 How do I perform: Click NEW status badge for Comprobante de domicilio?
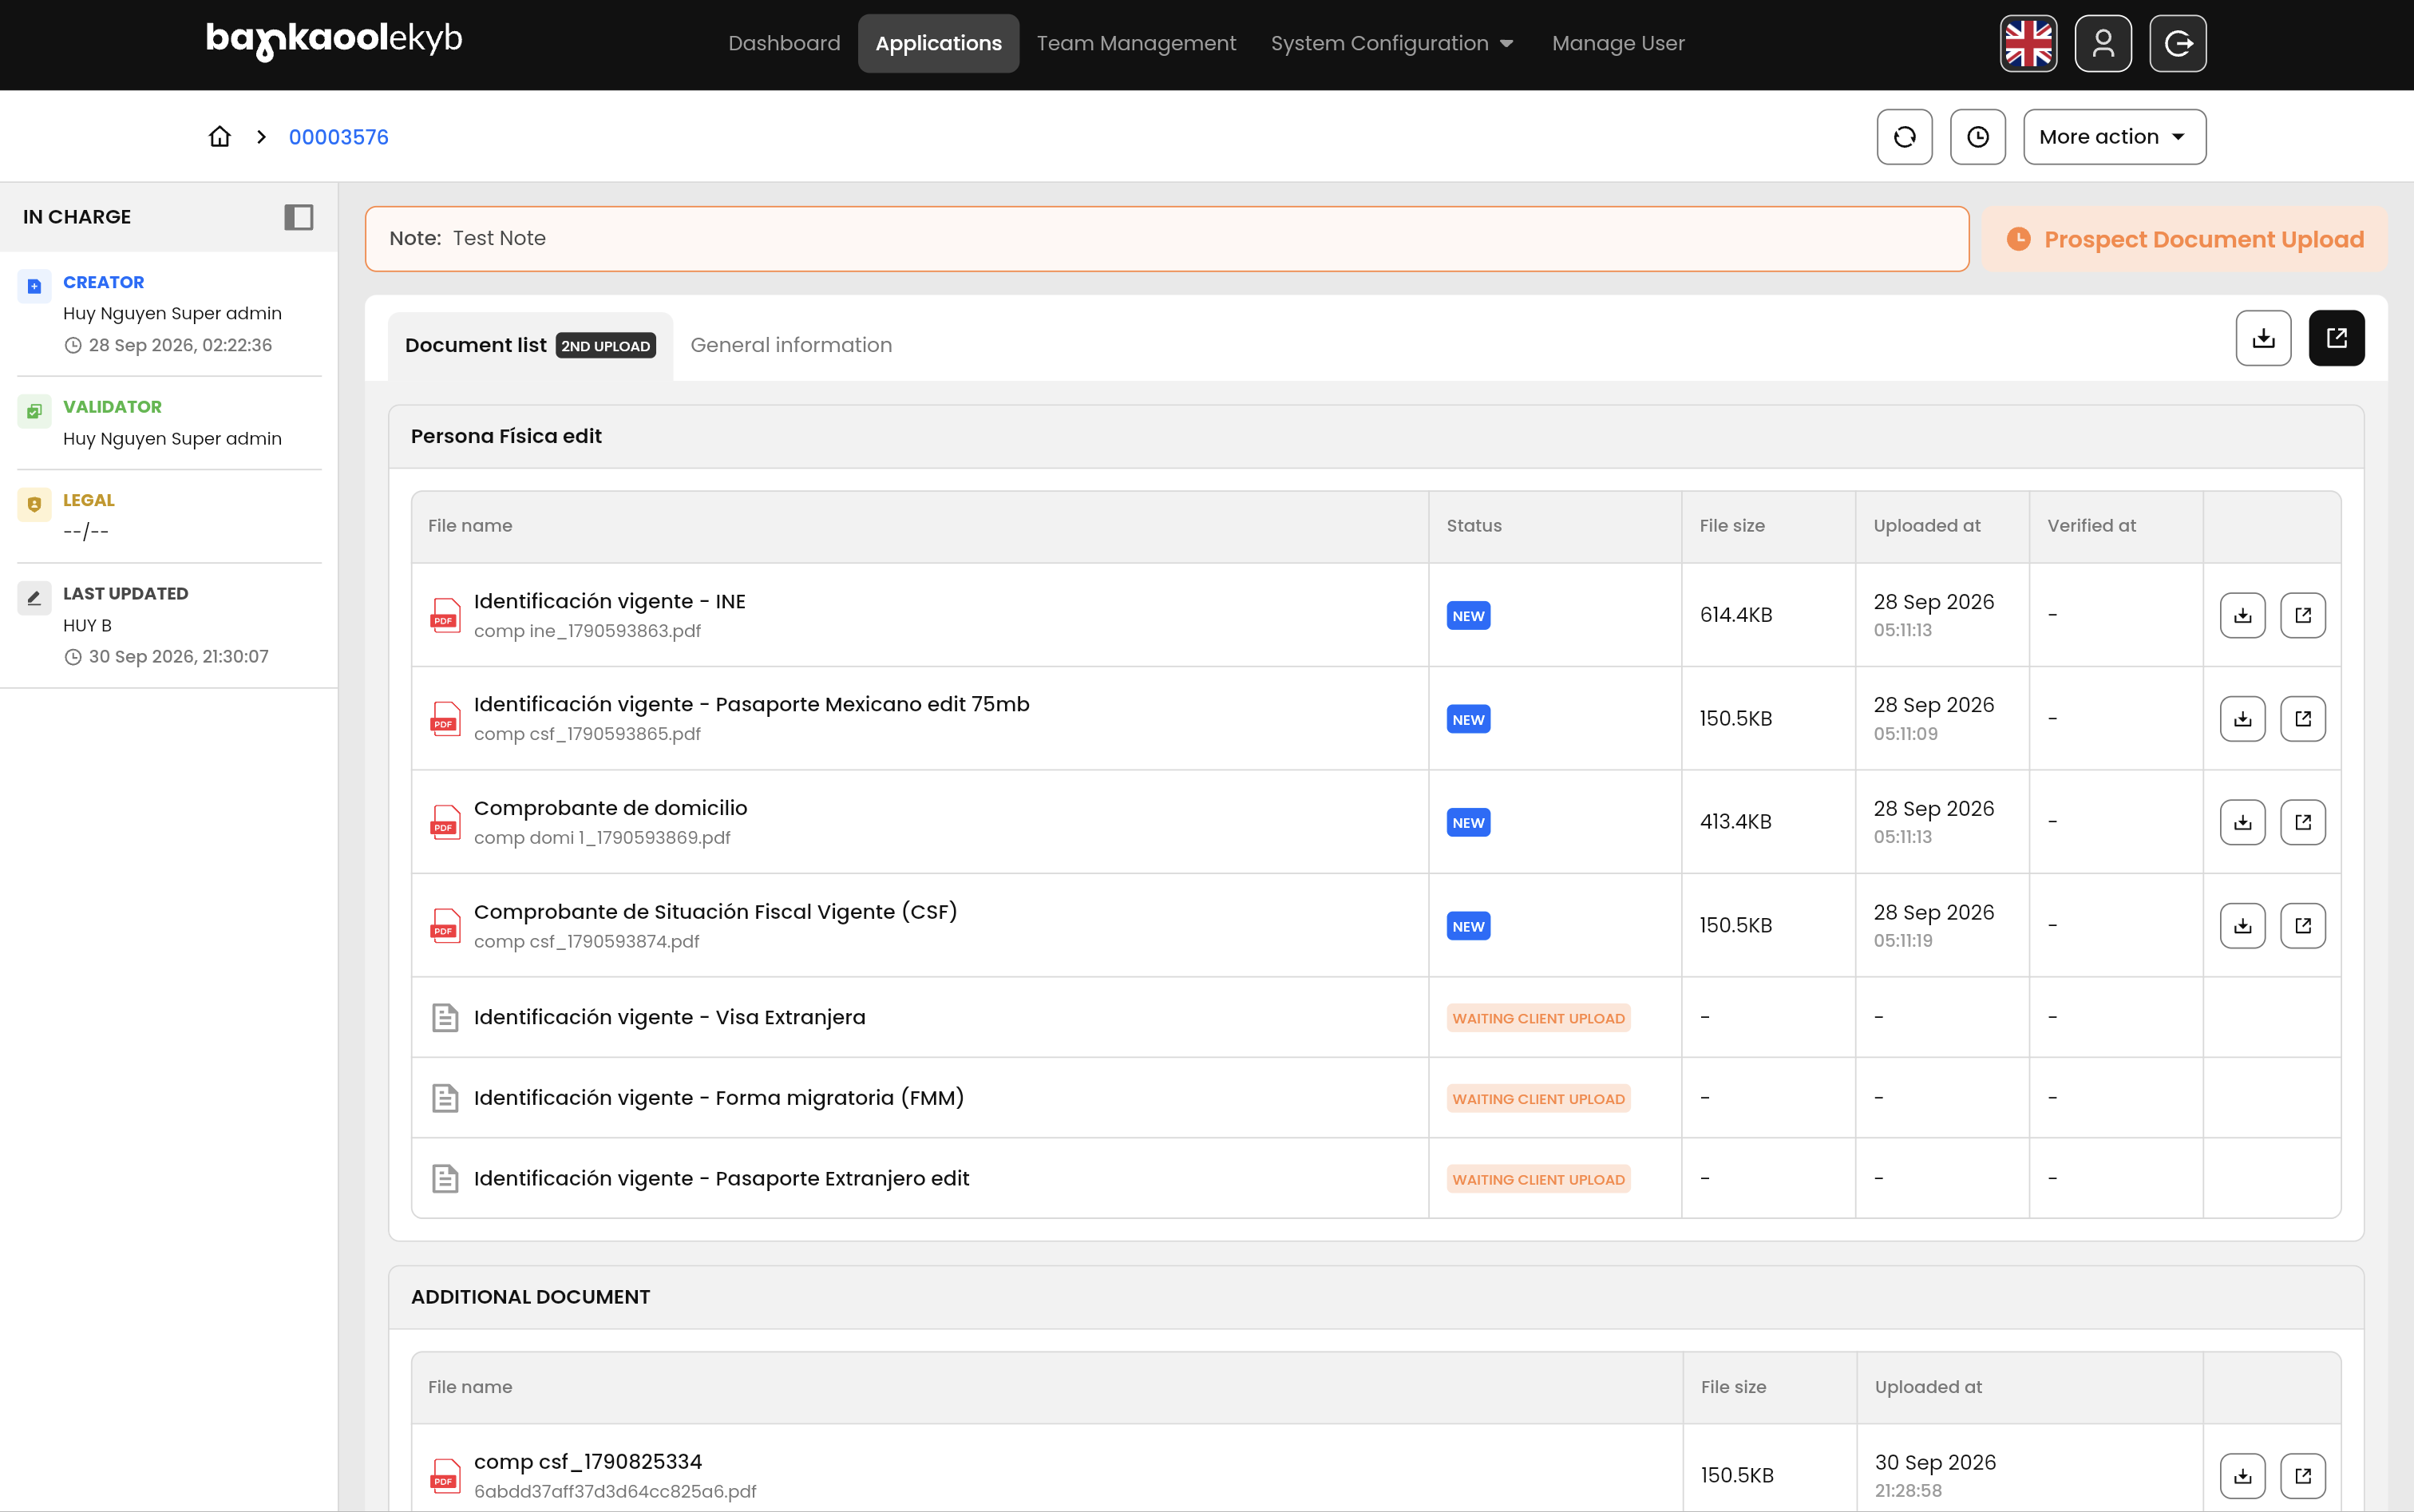1468,823
